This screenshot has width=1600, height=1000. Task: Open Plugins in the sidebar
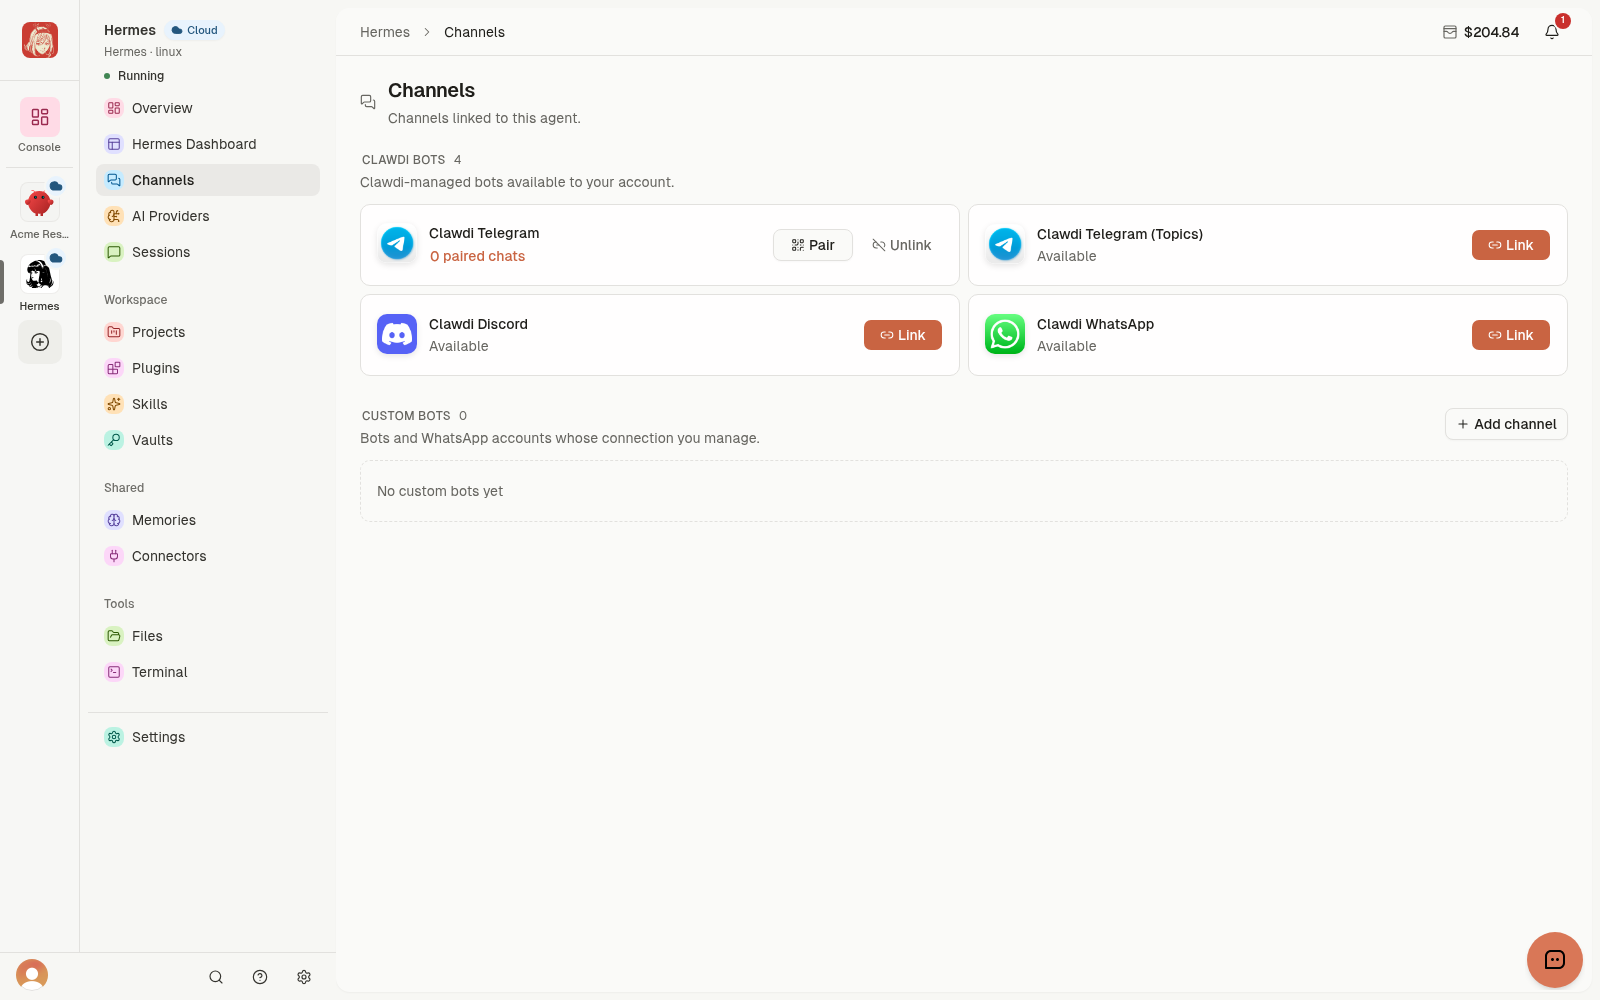[x=208, y=368]
